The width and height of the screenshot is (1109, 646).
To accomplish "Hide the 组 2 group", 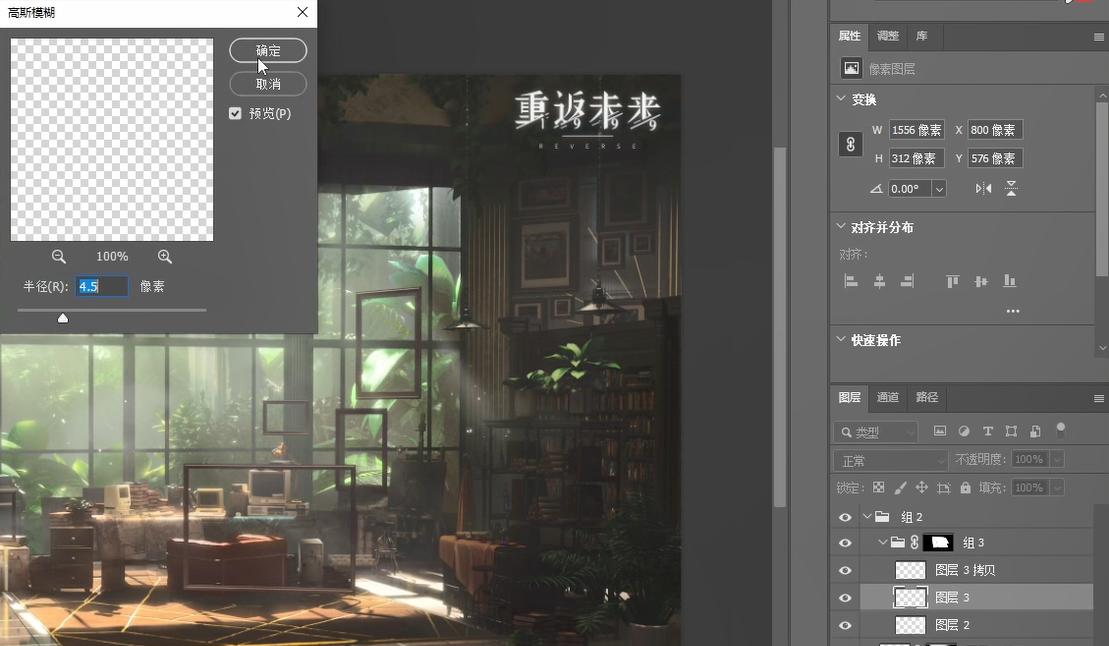I will [845, 517].
